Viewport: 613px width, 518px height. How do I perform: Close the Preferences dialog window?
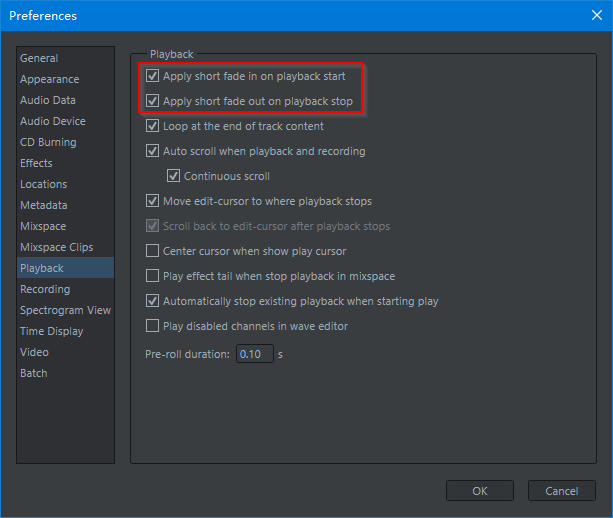coord(597,15)
